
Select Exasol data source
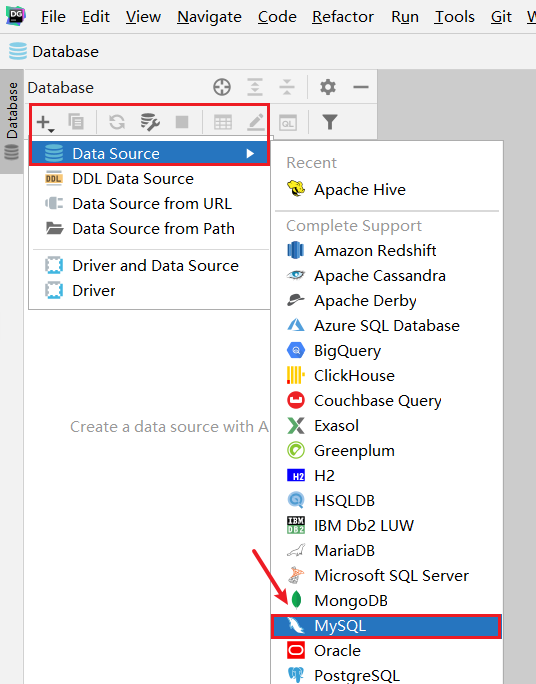[x=387, y=426]
